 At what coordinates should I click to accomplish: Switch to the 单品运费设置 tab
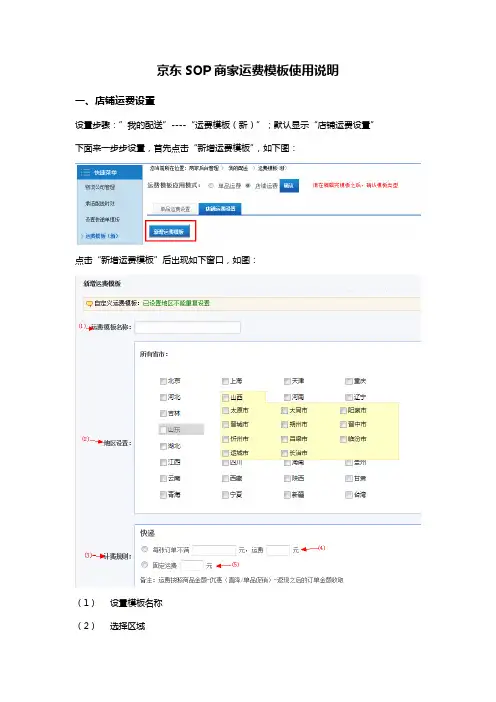(175, 209)
